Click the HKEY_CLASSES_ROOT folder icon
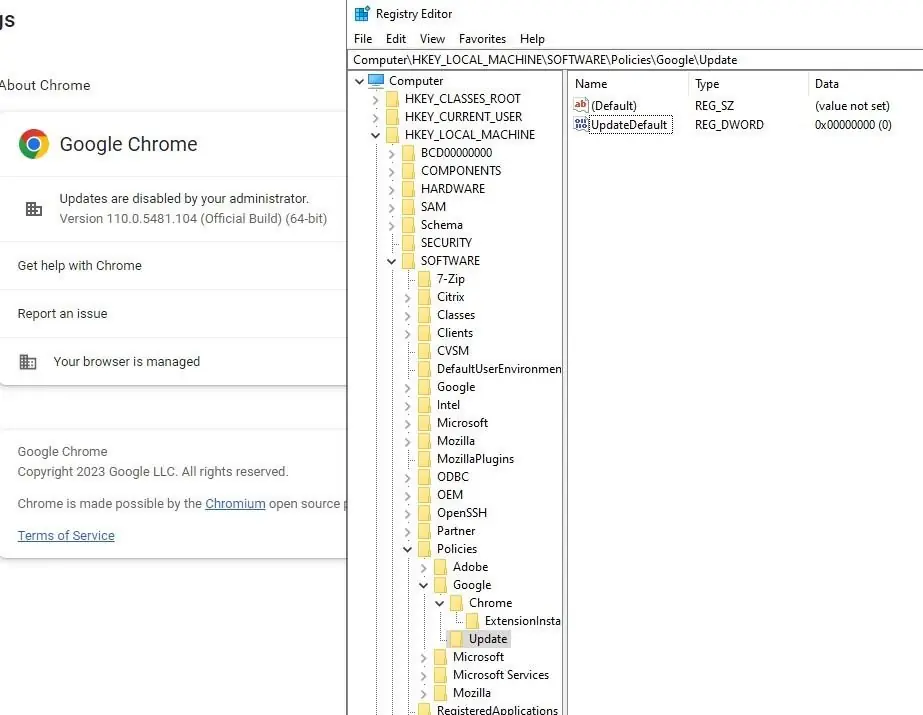Viewport: 923px width, 715px height. tap(392, 99)
